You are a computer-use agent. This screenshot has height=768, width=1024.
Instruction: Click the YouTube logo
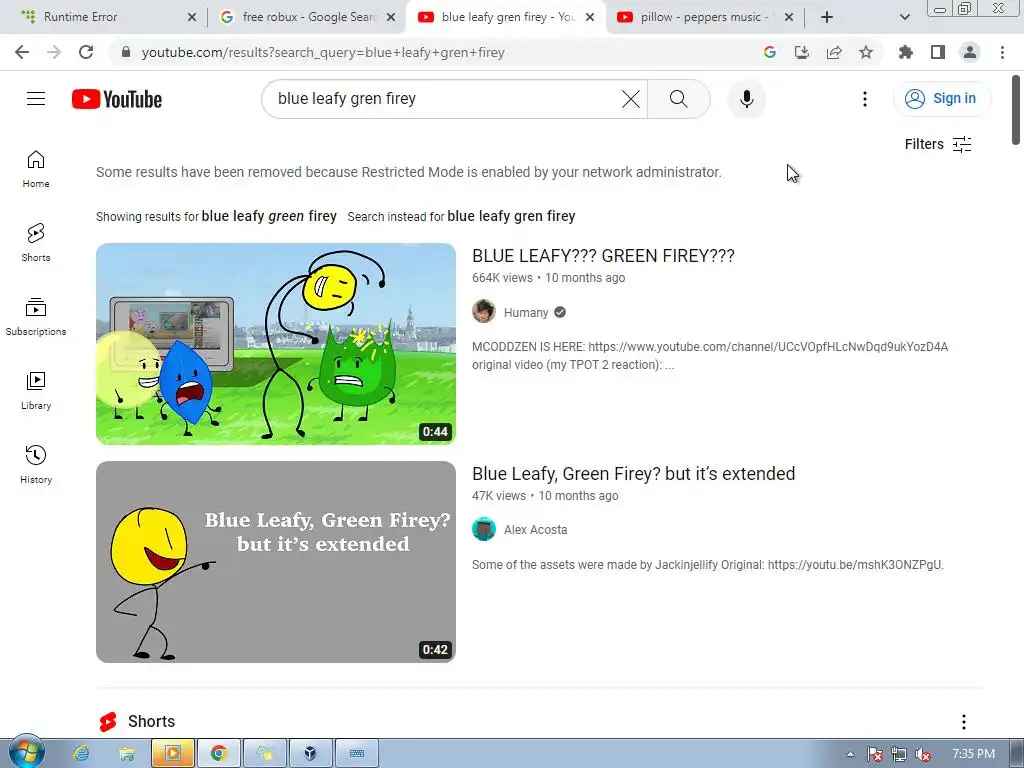coord(117,99)
